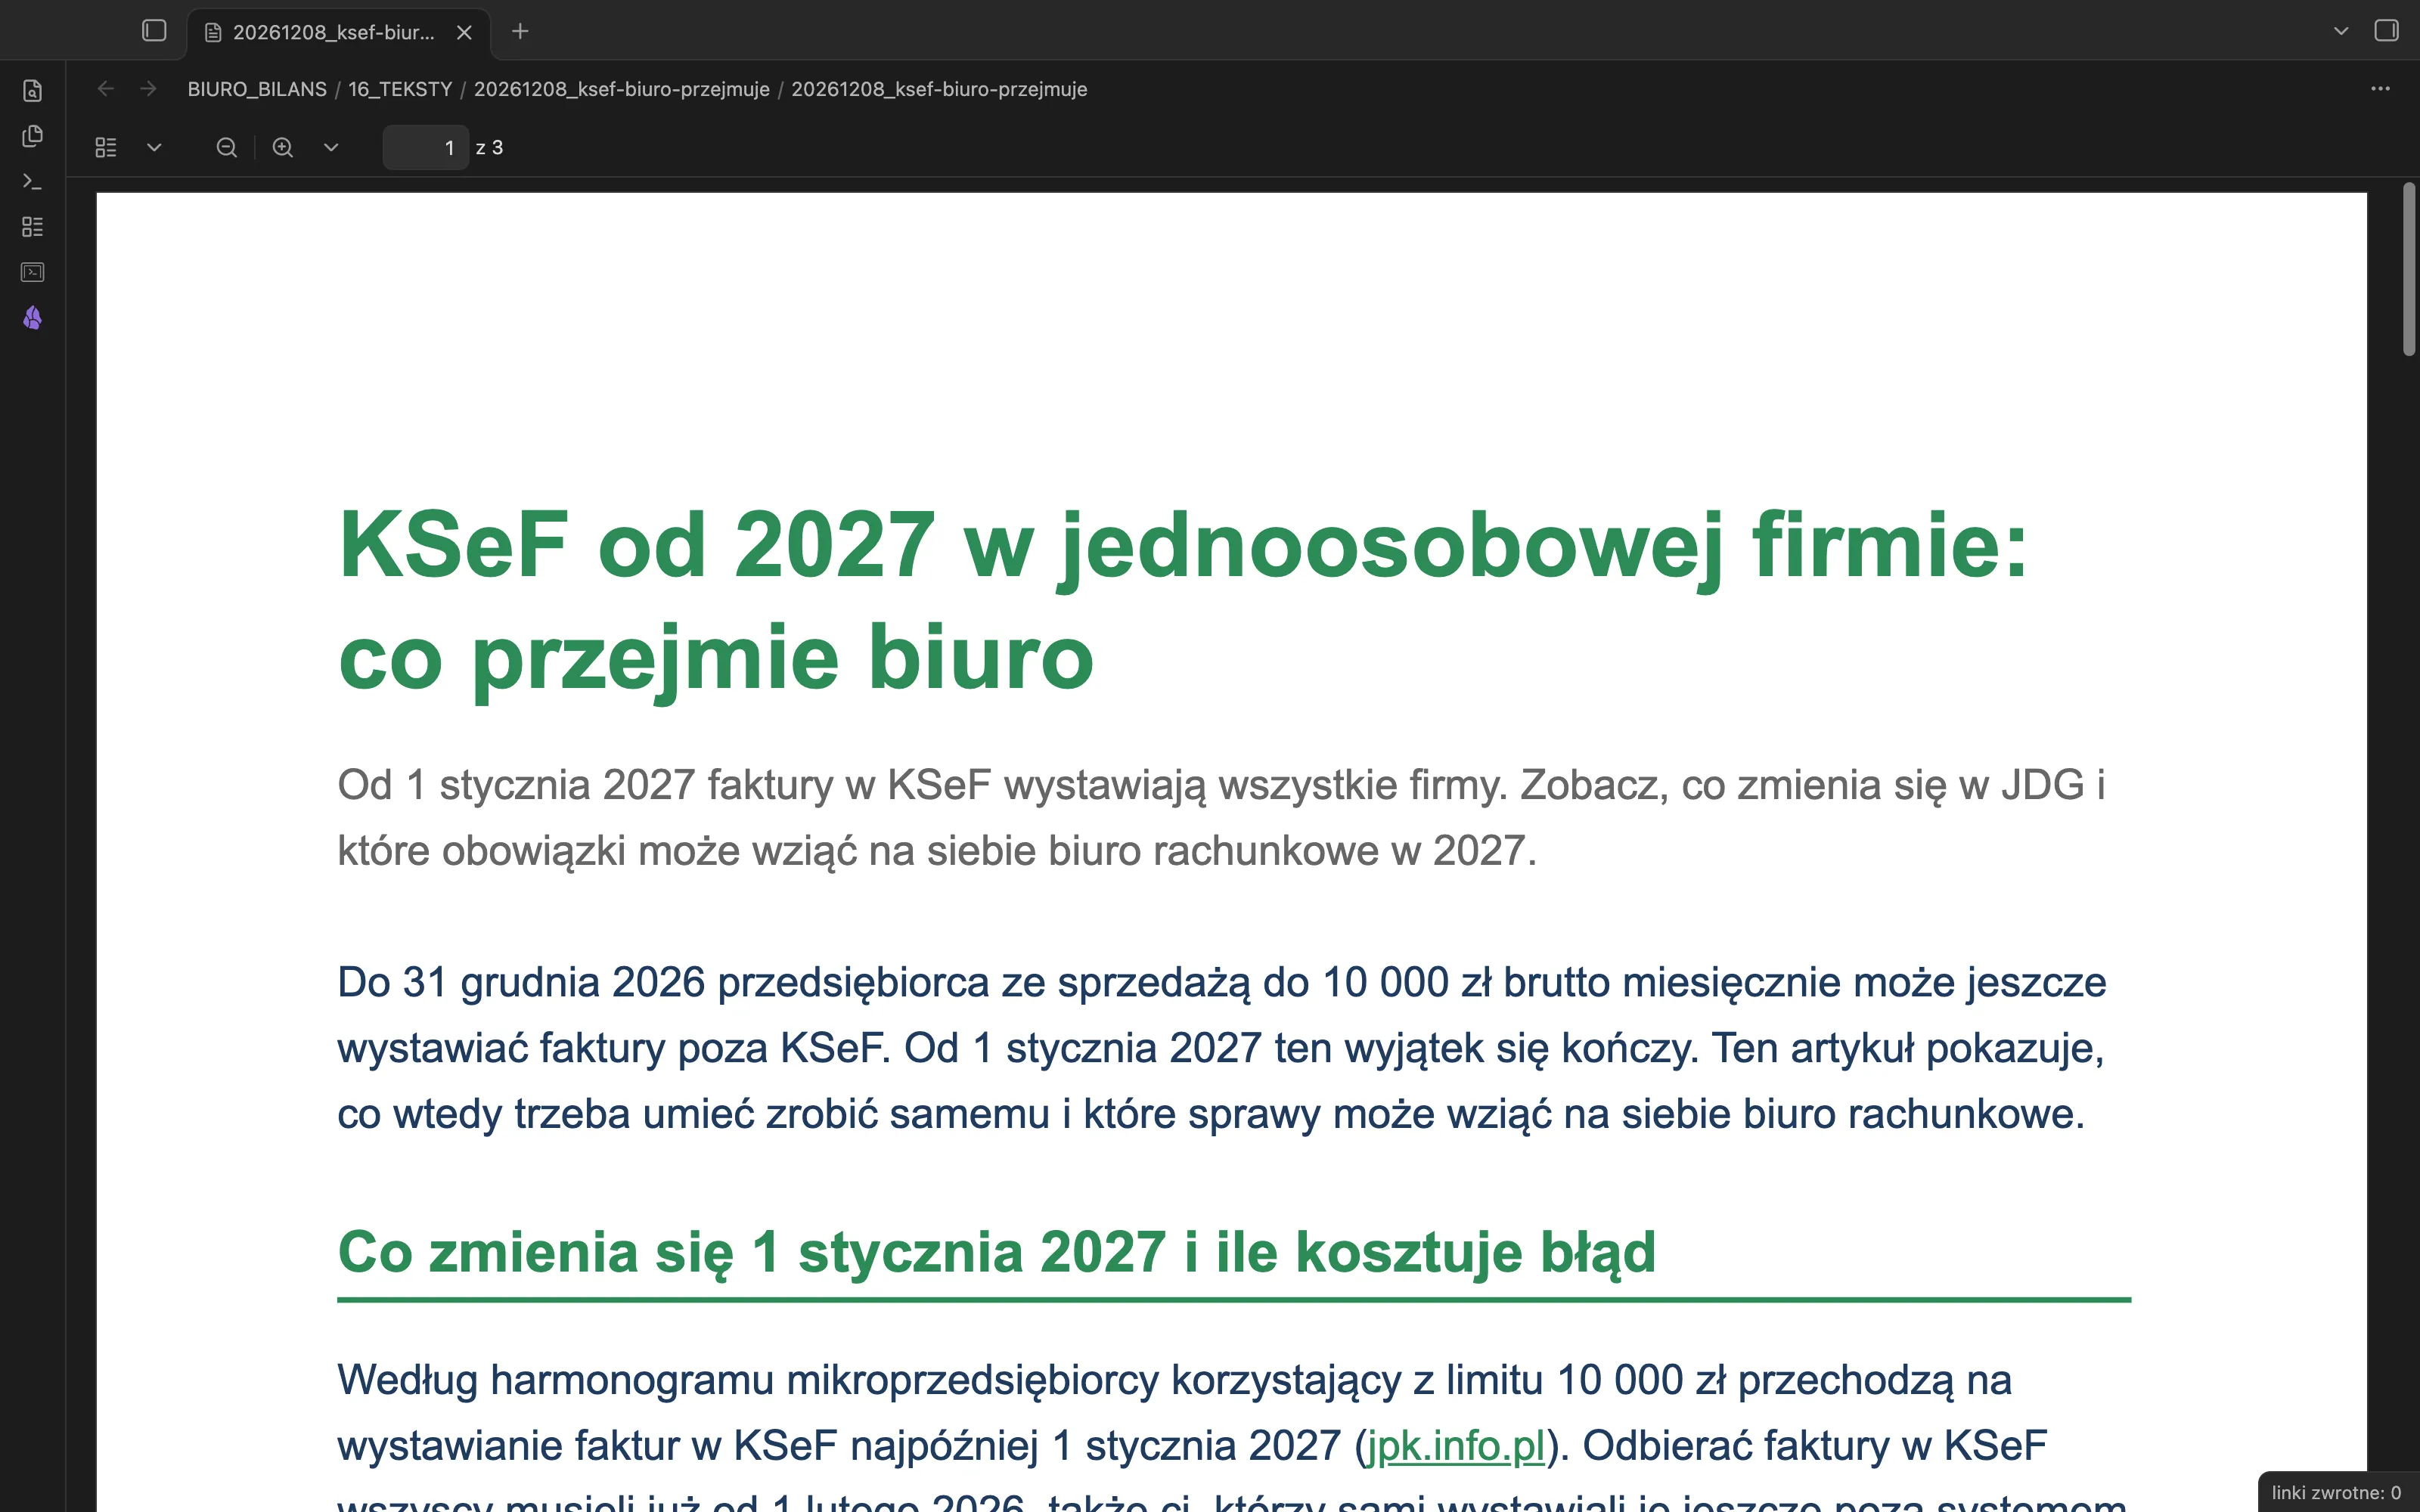Viewport: 2420px width, 1512px height.
Task: Click the vertical scrollbar thumb
Action: click(x=2409, y=268)
